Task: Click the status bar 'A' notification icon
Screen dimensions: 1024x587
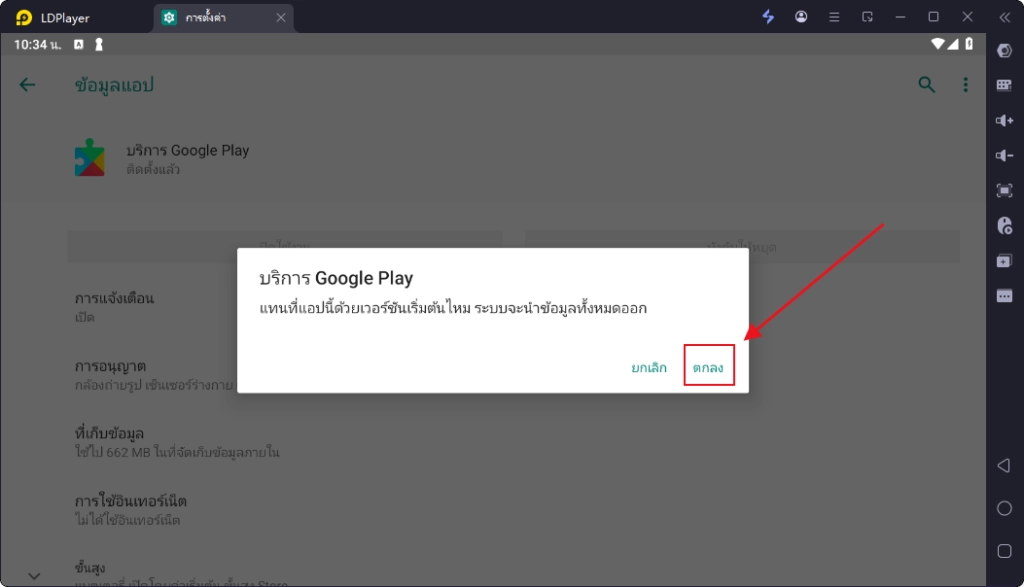Action: (x=78, y=44)
